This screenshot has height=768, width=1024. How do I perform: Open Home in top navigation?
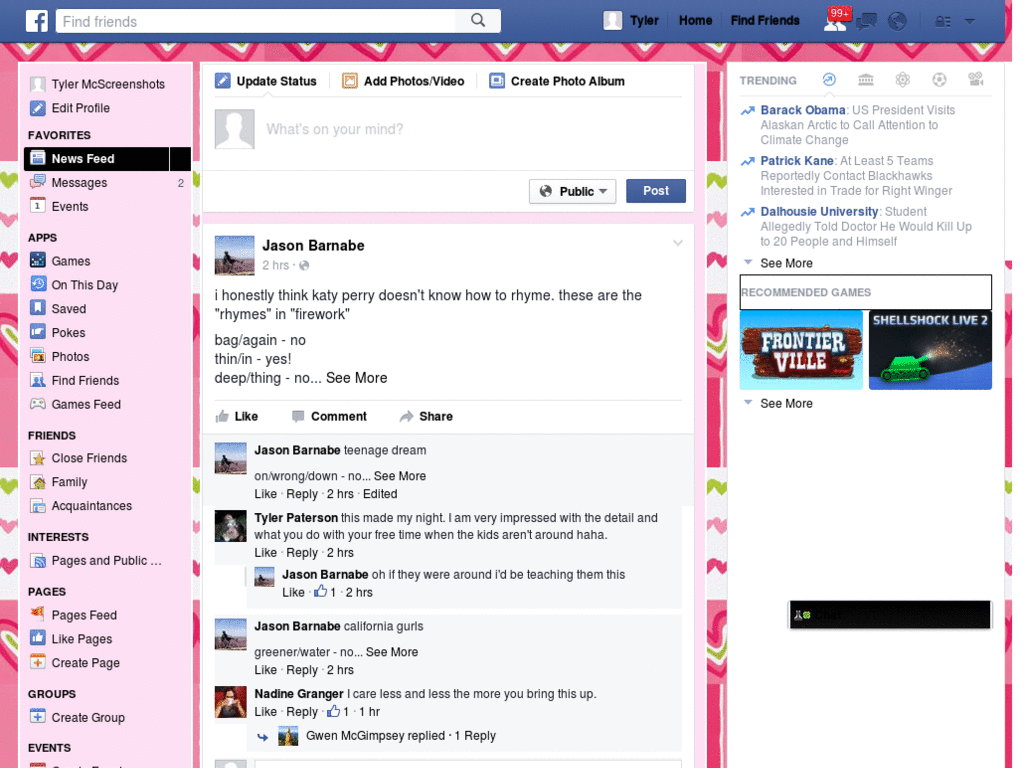coord(696,21)
